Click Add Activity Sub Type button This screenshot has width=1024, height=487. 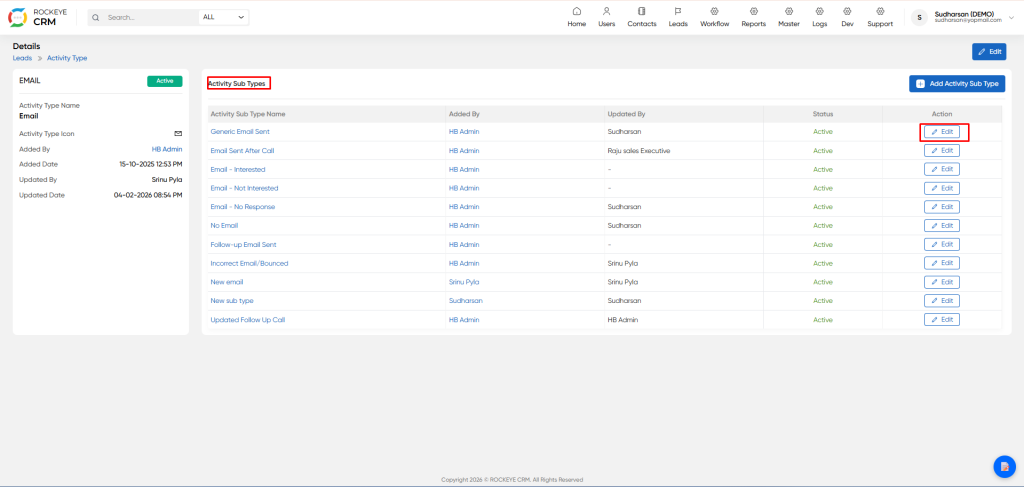pos(957,84)
